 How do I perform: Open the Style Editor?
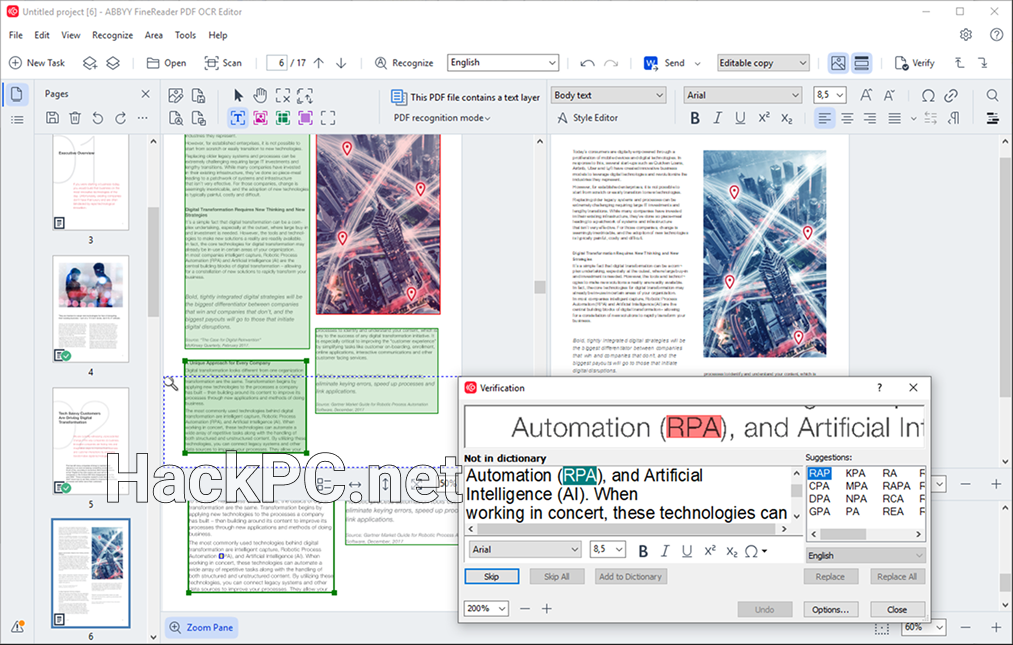pyautogui.click(x=587, y=118)
